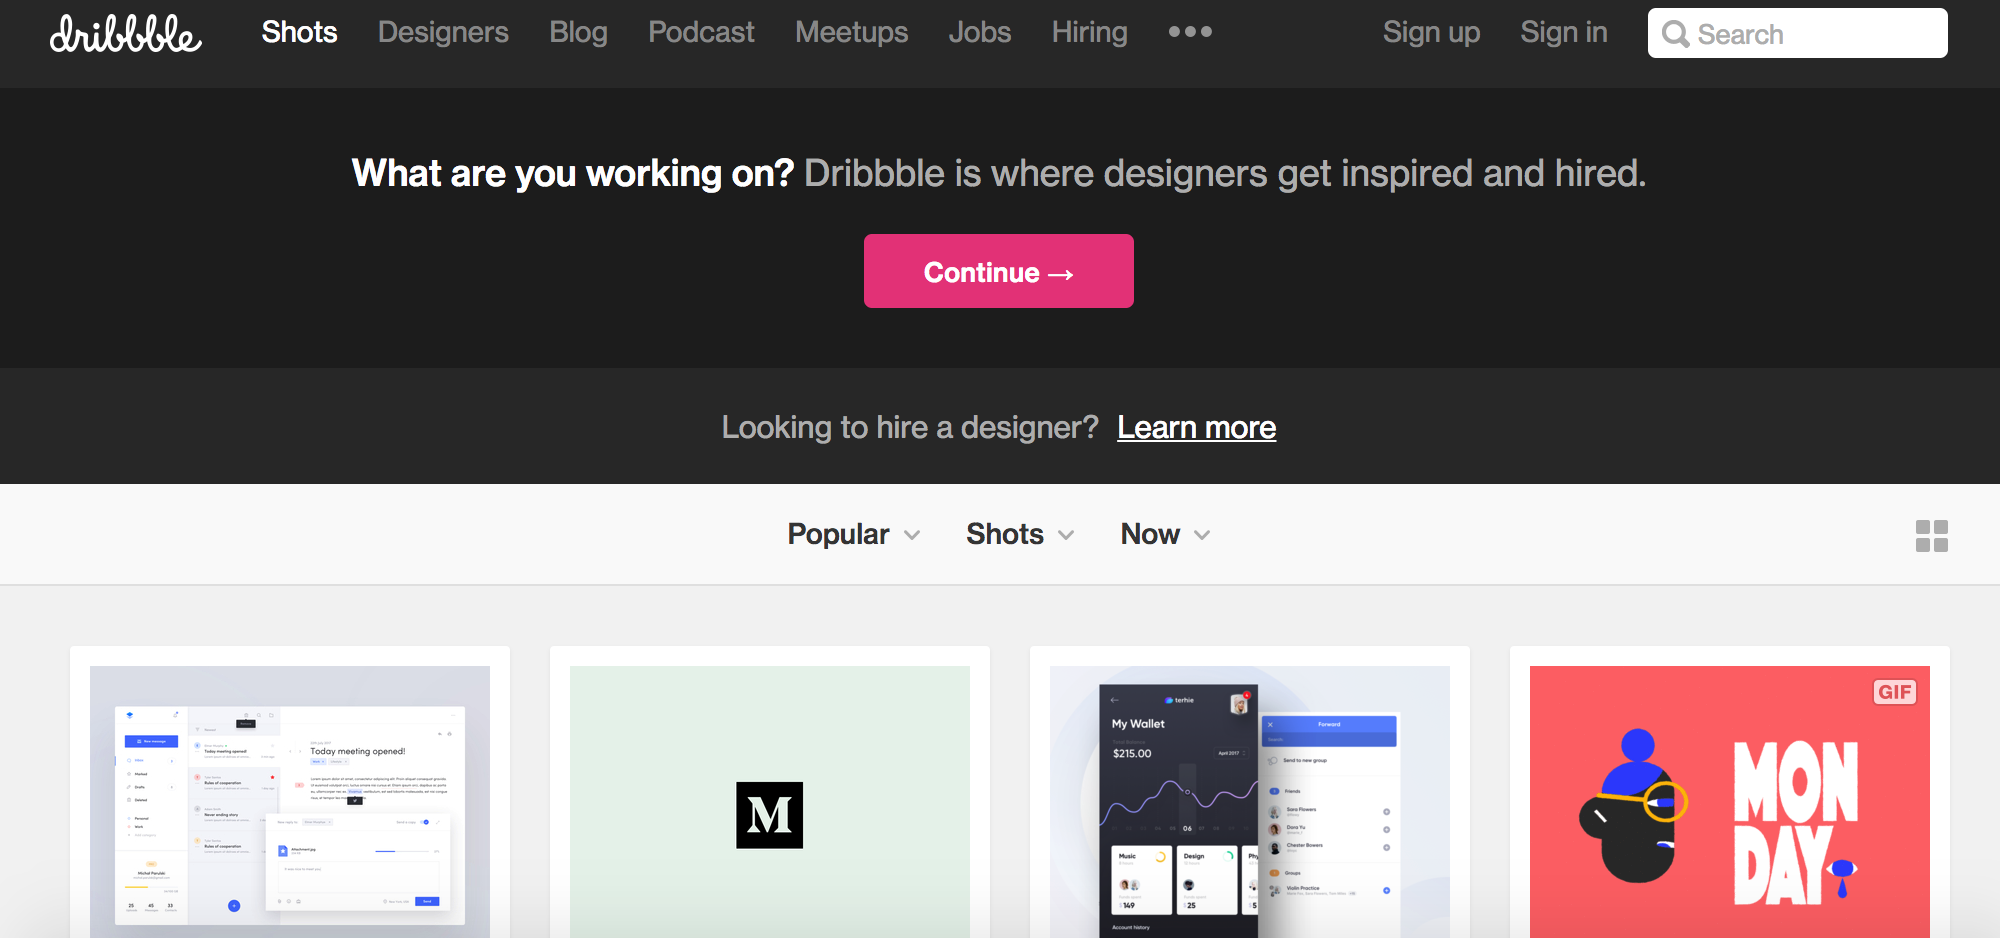Open the MON DAY illustration shot
Screen dimensions: 2000x938
[1730, 802]
